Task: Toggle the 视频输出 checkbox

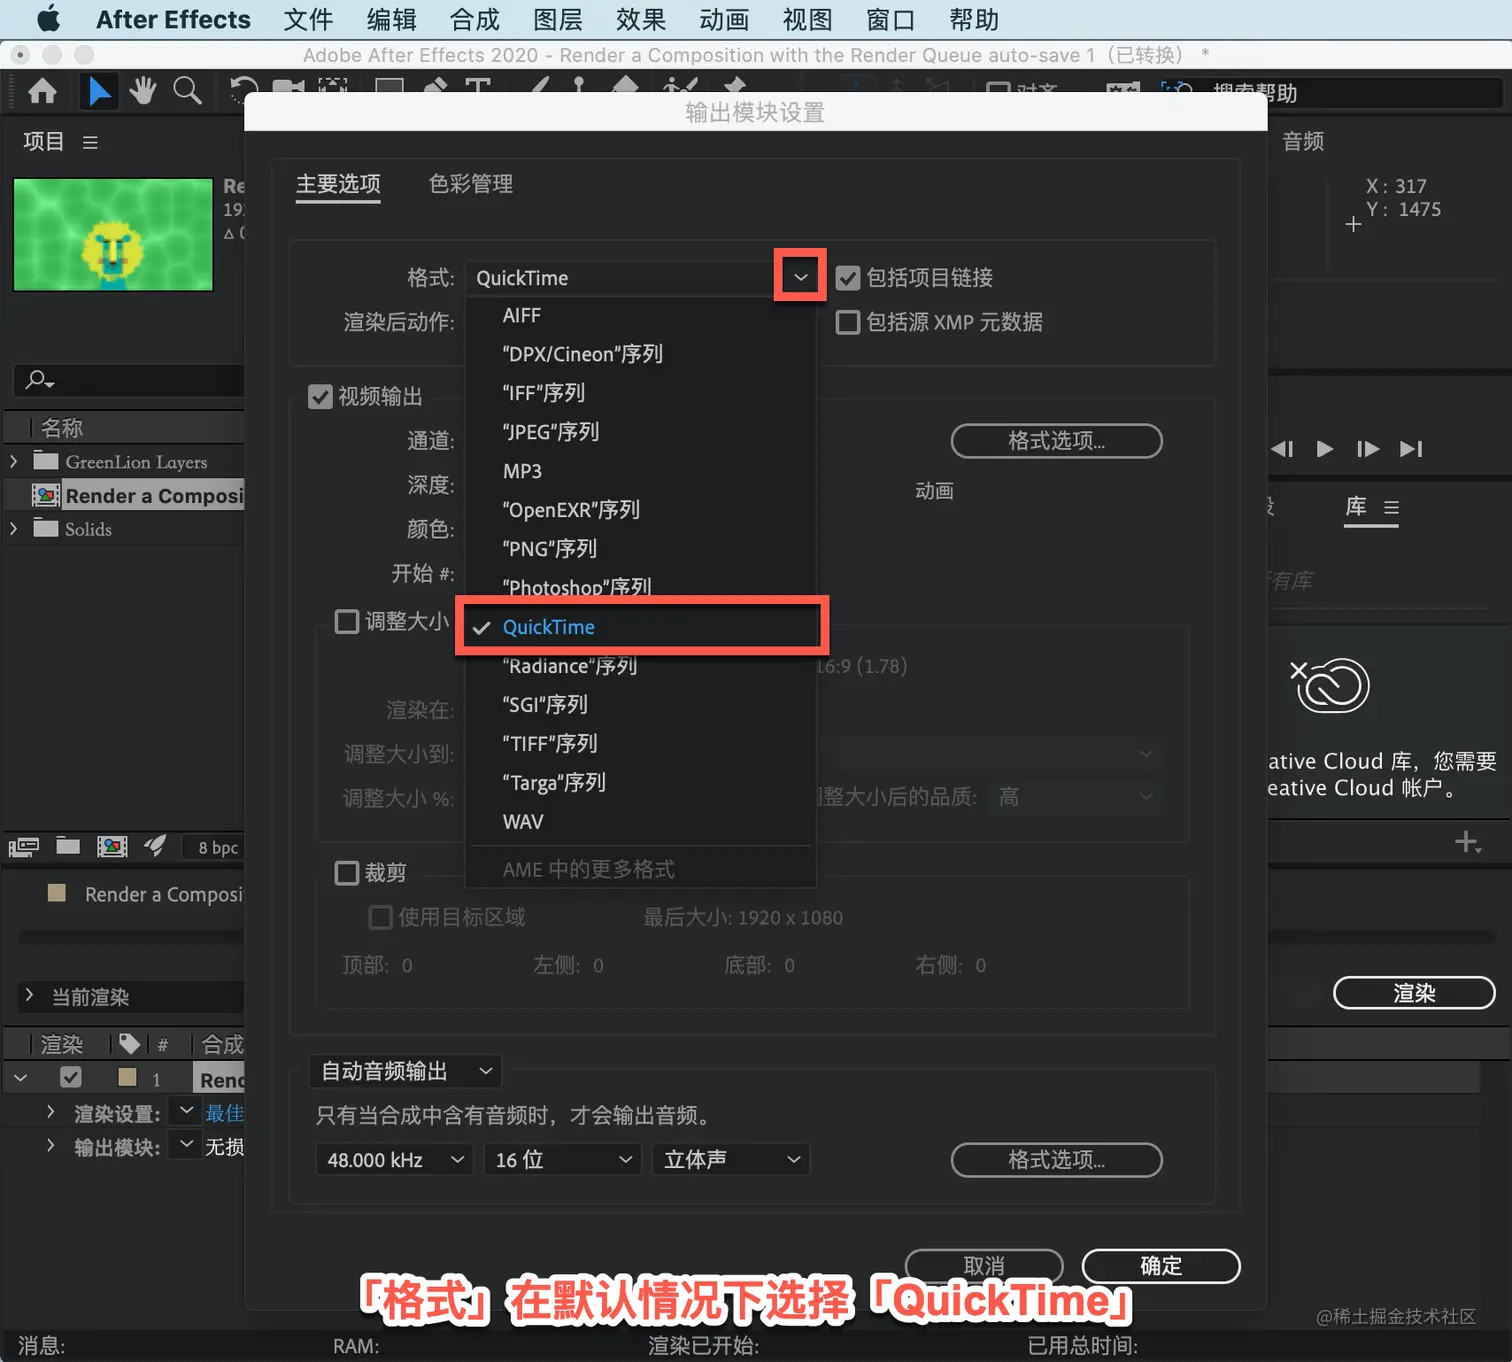Action: pos(320,397)
